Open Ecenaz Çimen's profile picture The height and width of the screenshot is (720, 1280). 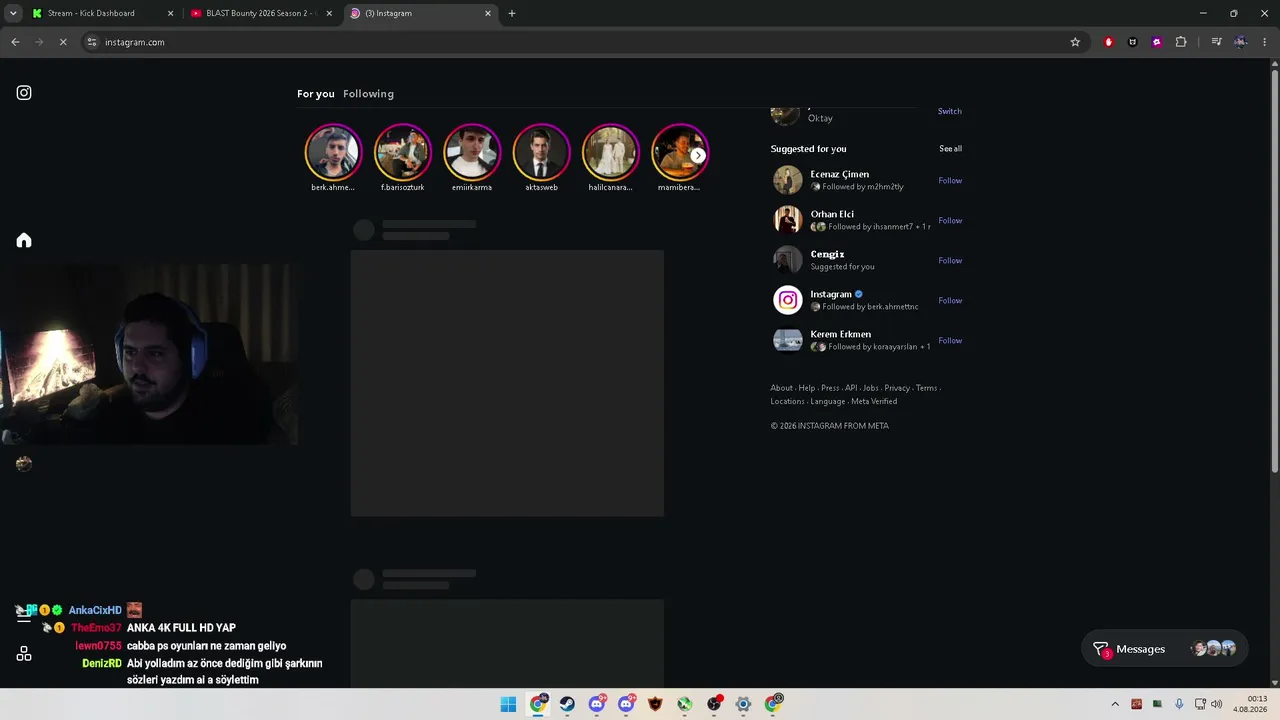(788, 180)
